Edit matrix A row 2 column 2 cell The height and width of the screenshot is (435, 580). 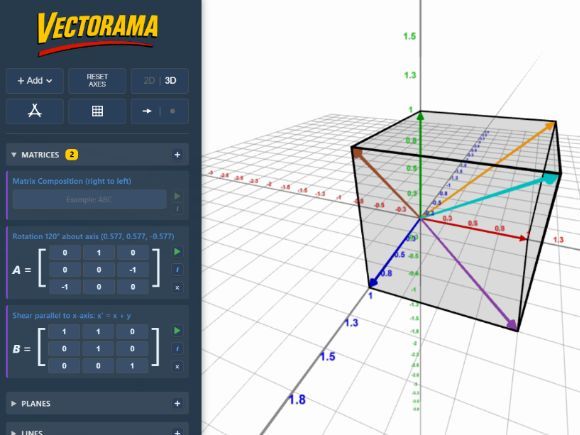[99, 270]
